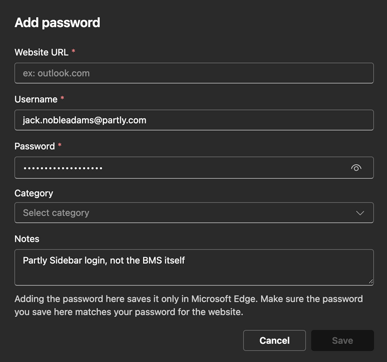
Task: Open the Select category dropdown
Action: click(194, 213)
